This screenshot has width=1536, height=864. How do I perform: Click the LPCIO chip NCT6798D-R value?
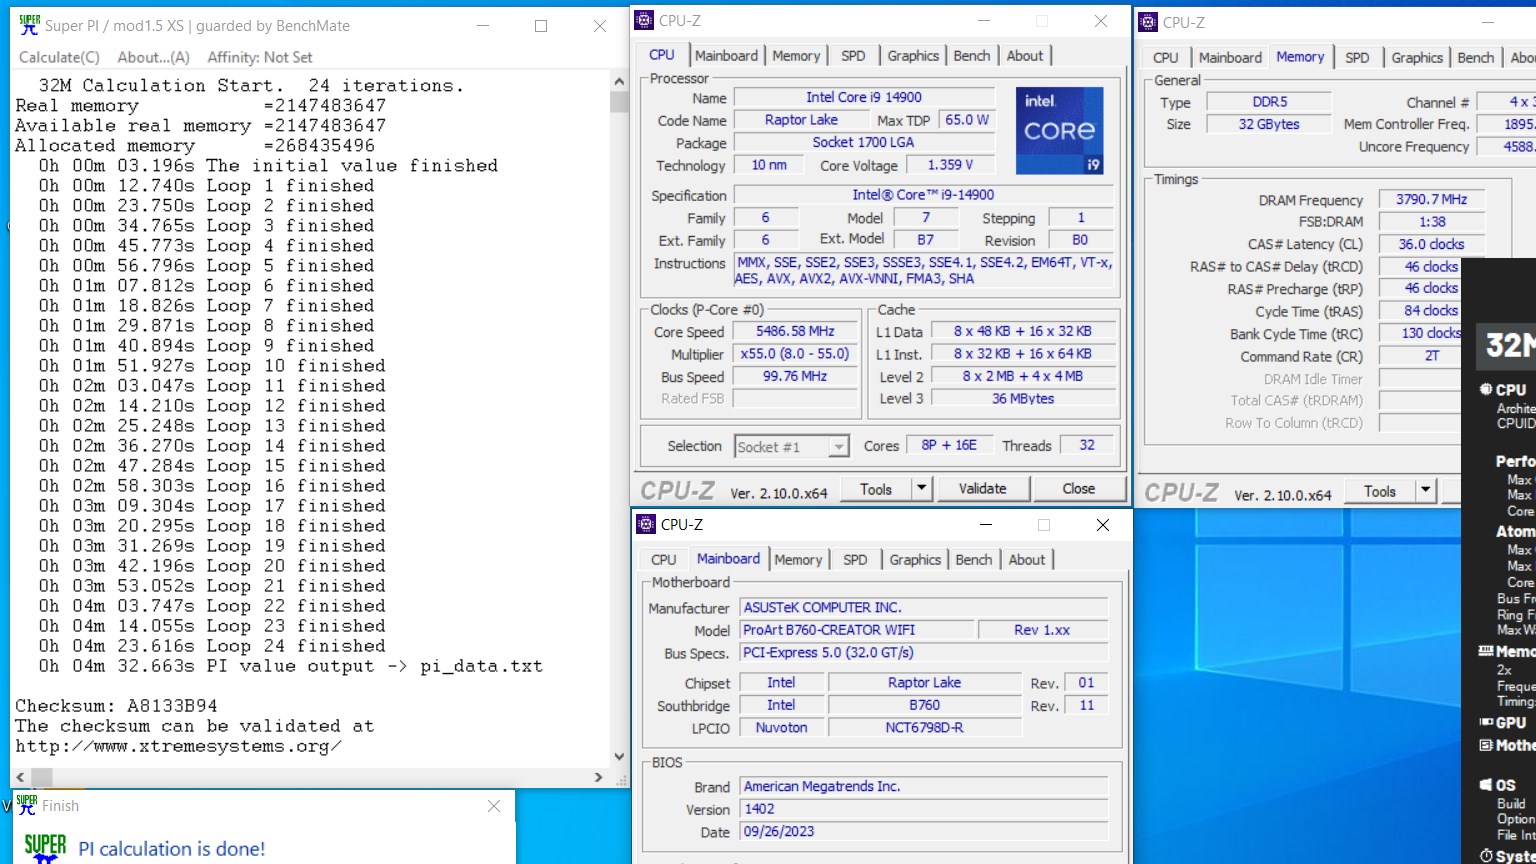tap(924, 728)
